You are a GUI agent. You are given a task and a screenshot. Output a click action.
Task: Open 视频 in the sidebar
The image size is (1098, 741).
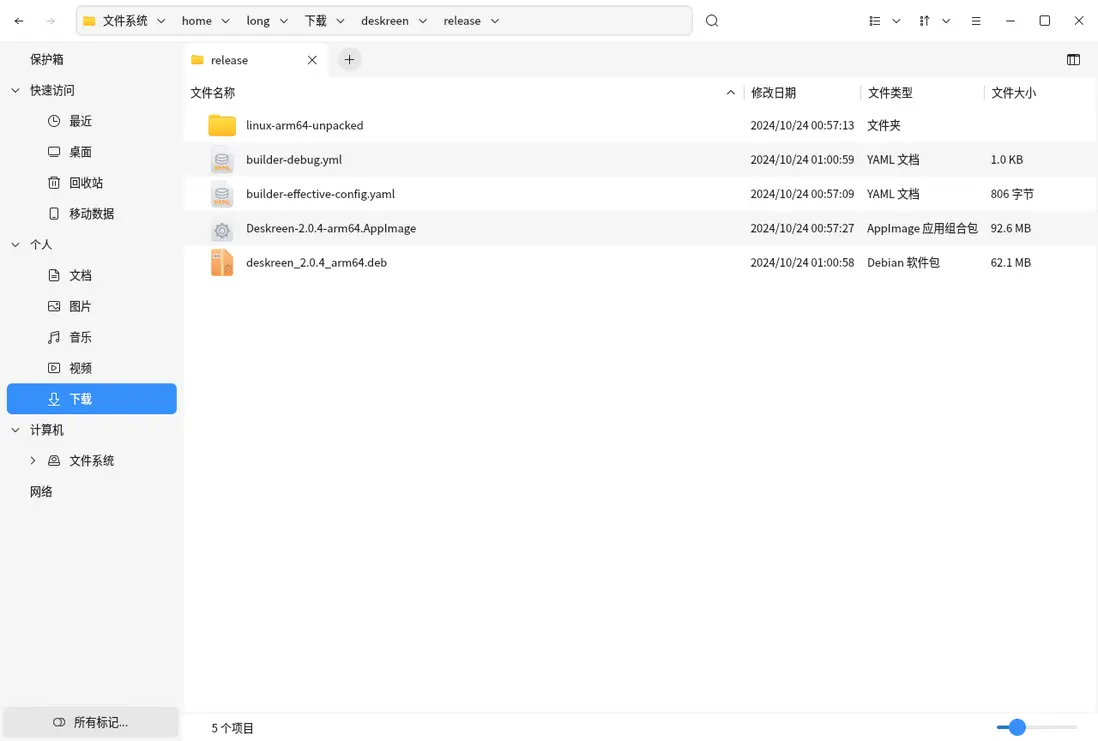pyautogui.click(x=92, y=368)
